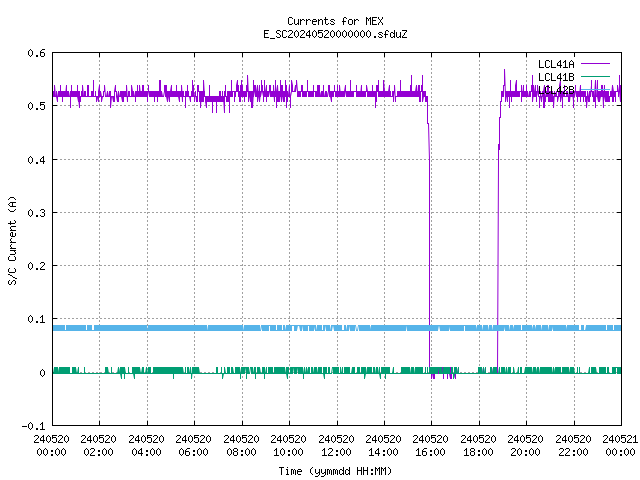Select the filename text E_SC20240520000000.sfduZ
Image resolution: width=640 pixels, height=480 pixels.
coord(335,34)
